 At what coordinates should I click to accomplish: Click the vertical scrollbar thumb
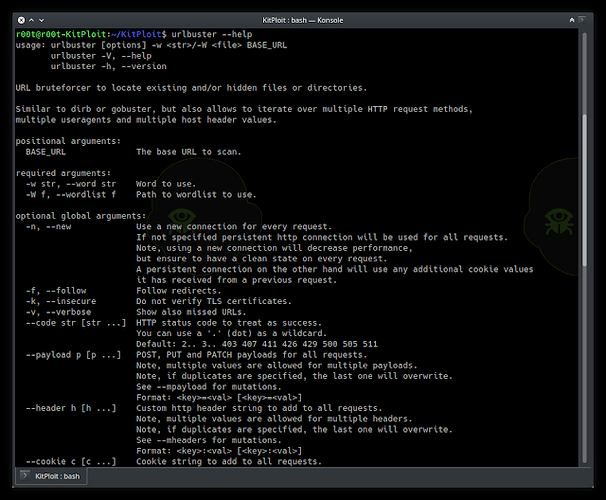point(584,189)
